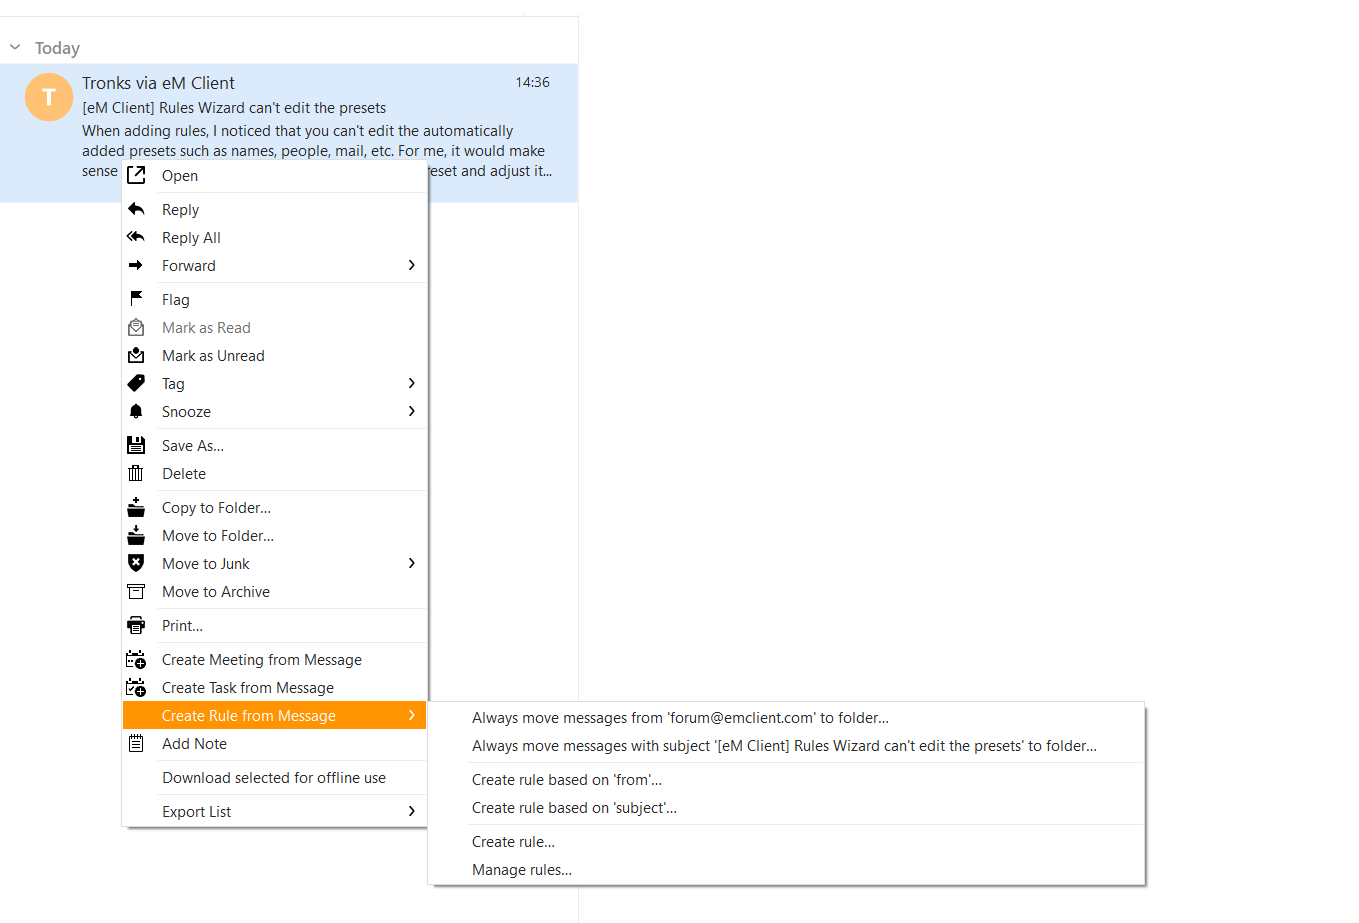The width and height of the screenshot is (1359, 923).
Task: Choose Add Note menu entry
Action: click(x=274, y=744)
